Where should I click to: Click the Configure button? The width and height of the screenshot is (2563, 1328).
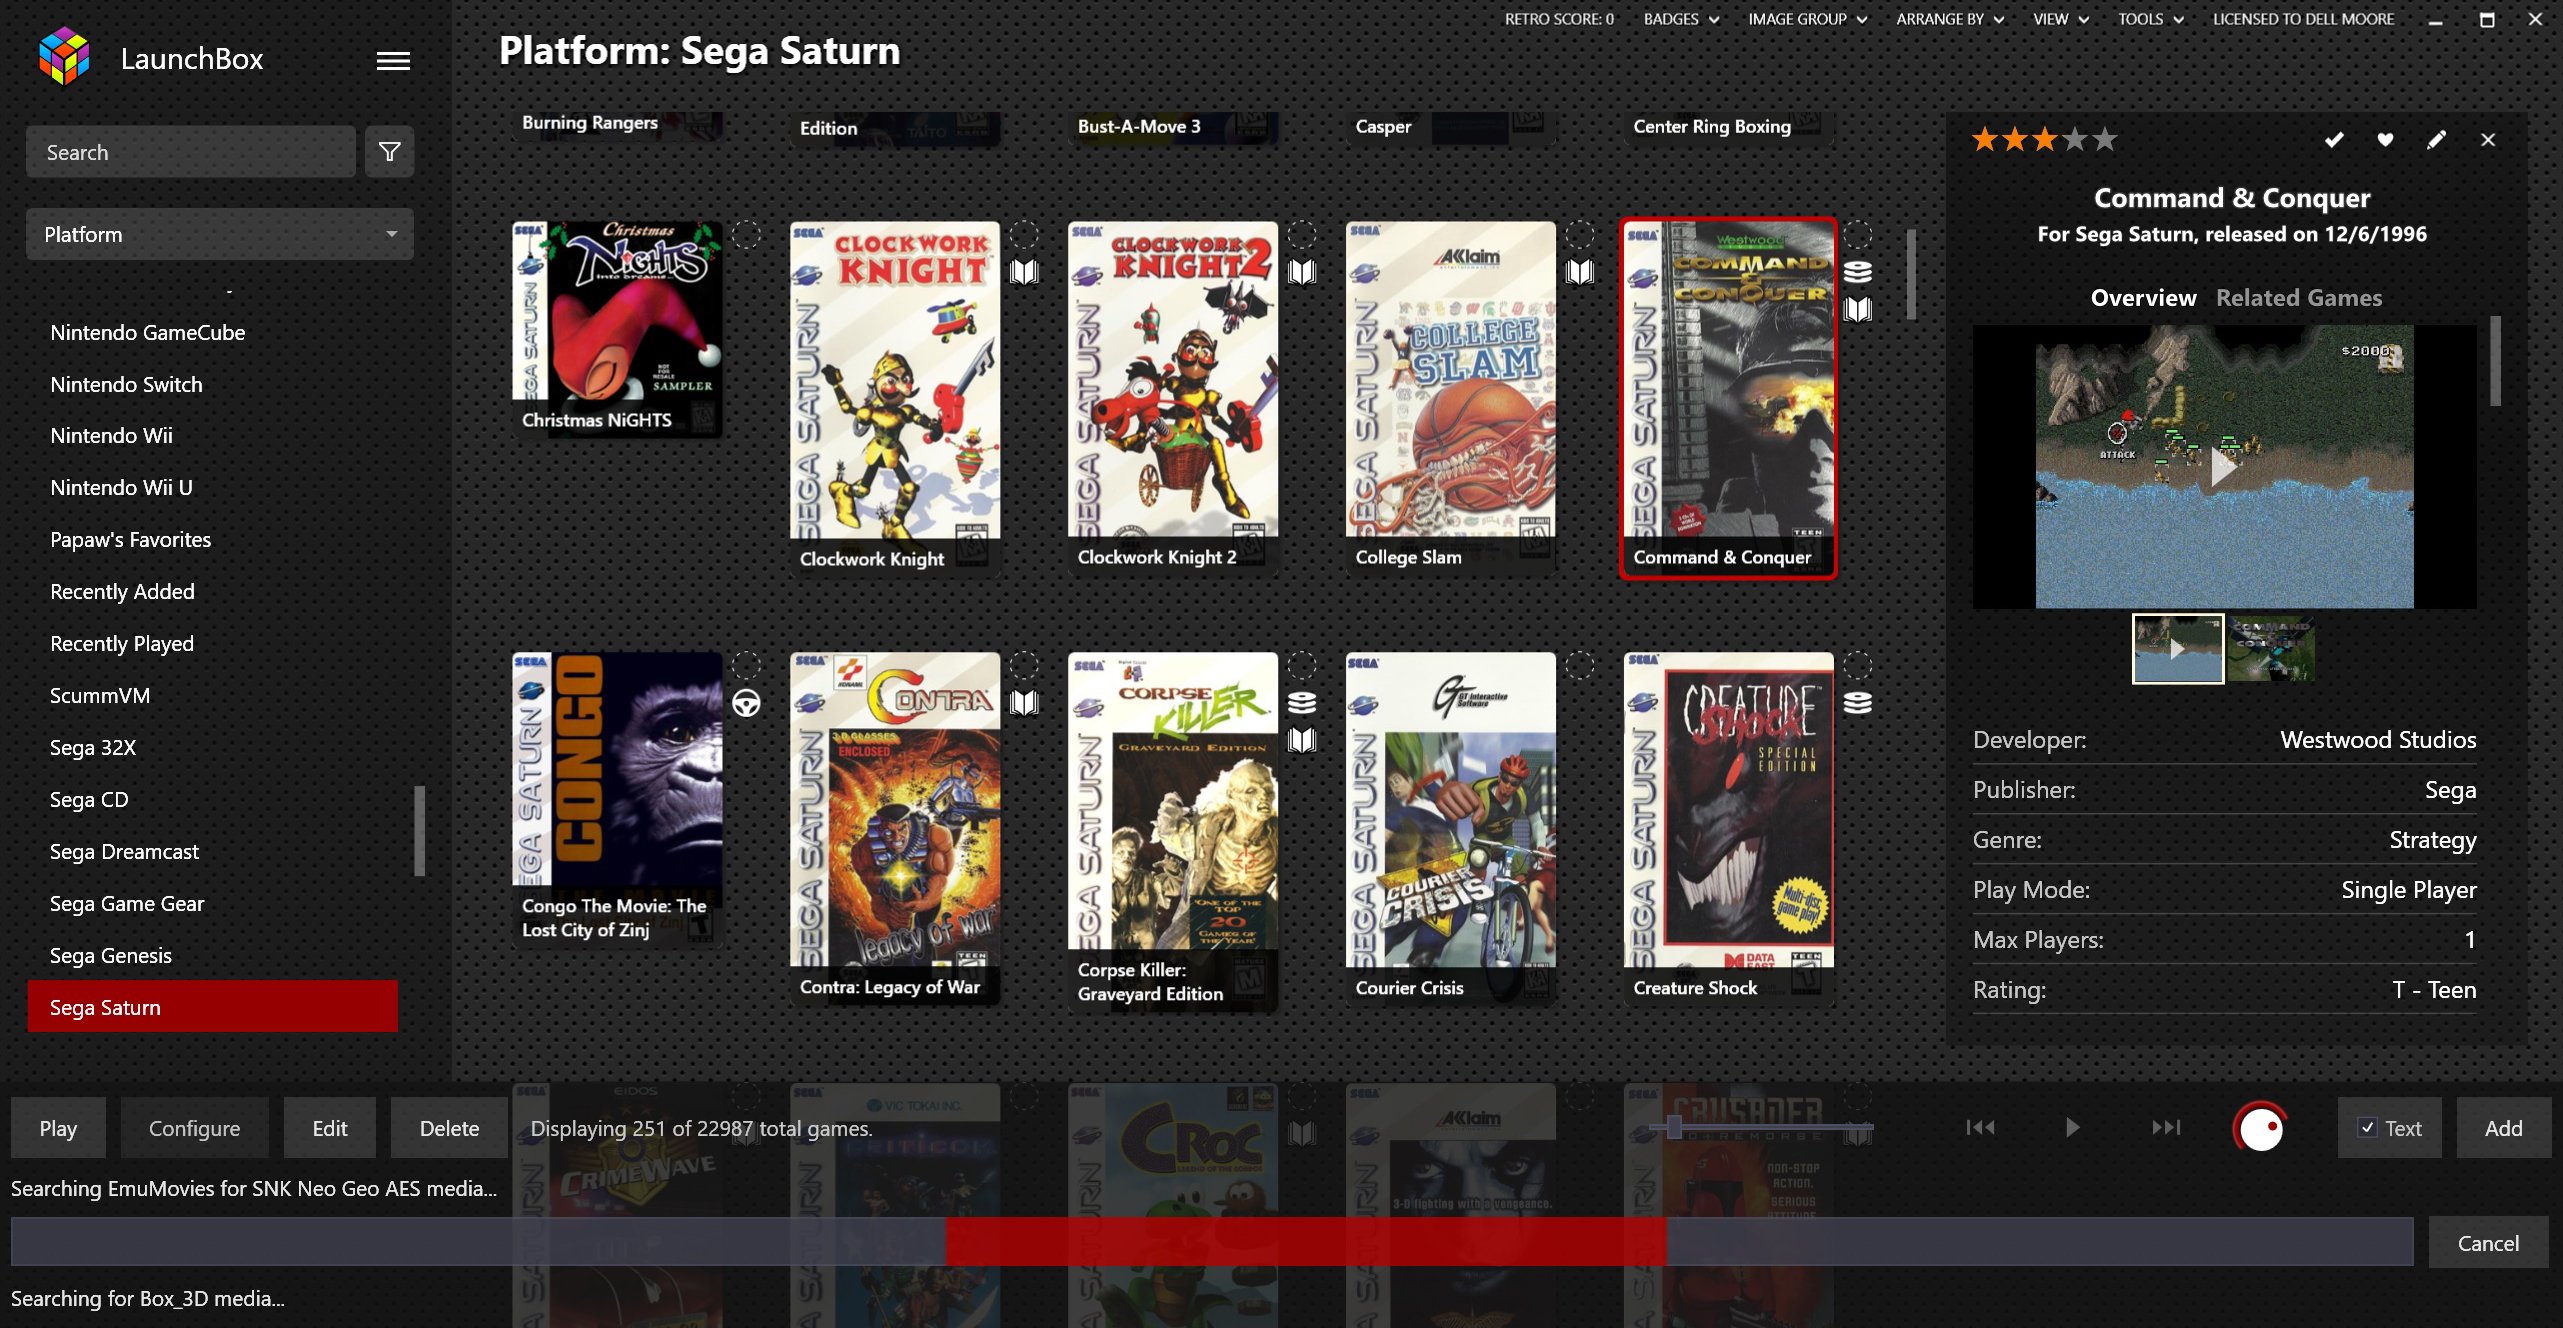pos(194,1128)
